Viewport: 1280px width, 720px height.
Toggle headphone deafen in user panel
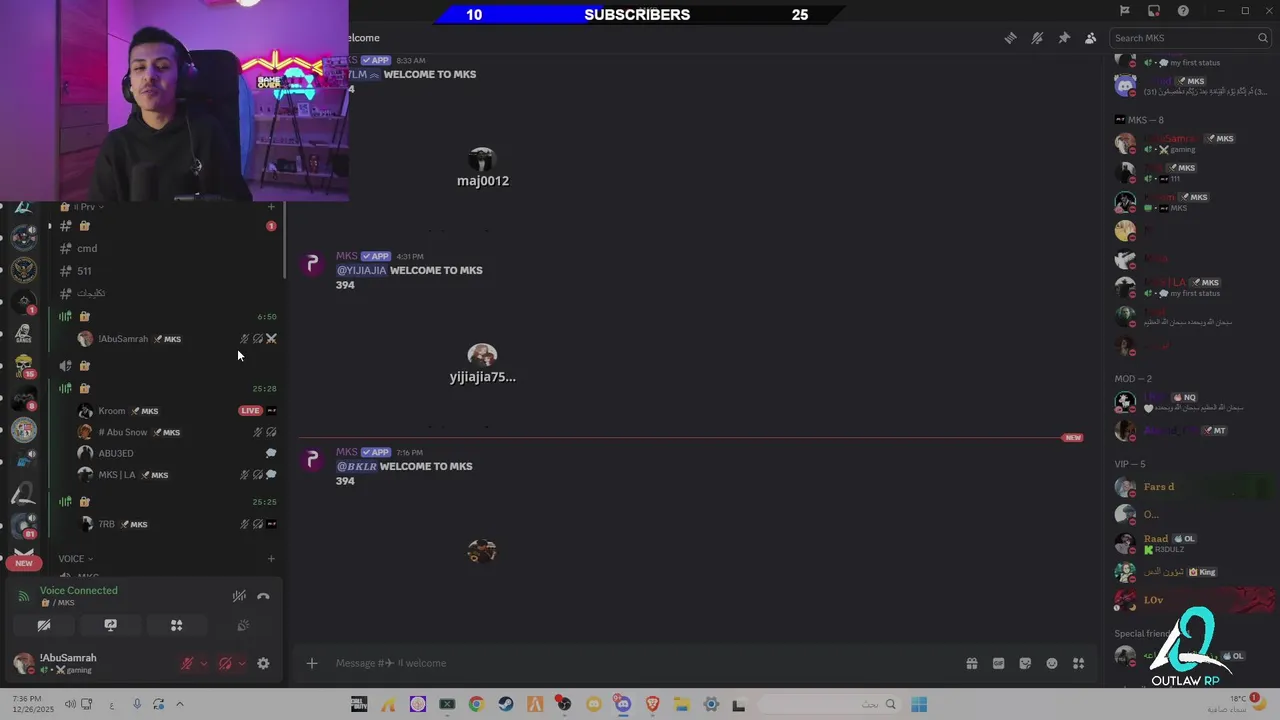point(225,663)
